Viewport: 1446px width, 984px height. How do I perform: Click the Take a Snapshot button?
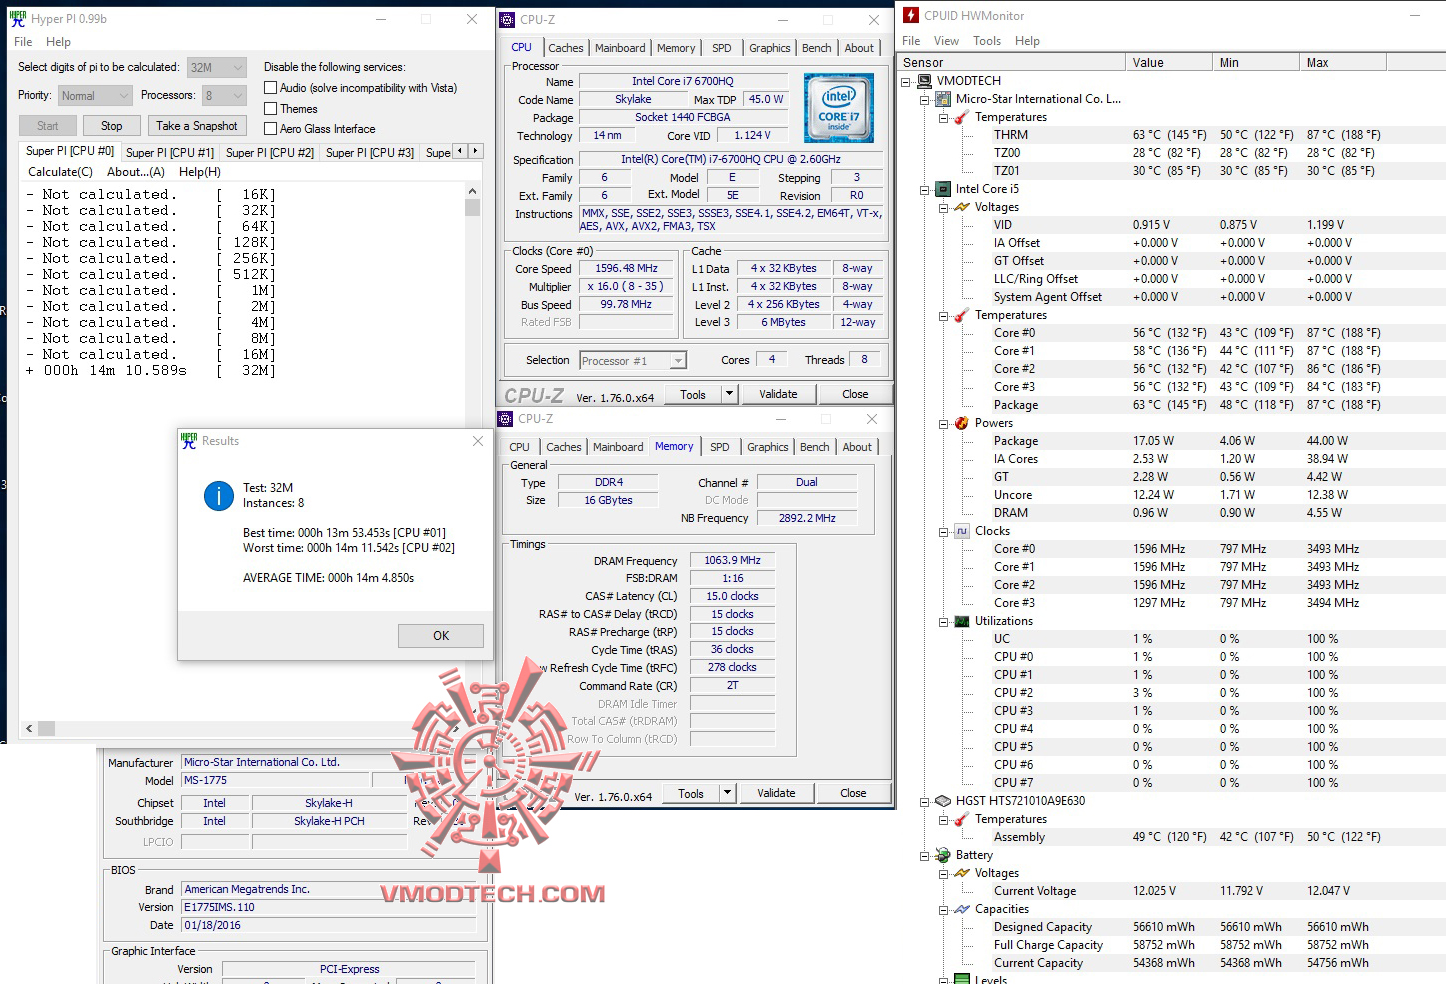[x=197, y=126]
